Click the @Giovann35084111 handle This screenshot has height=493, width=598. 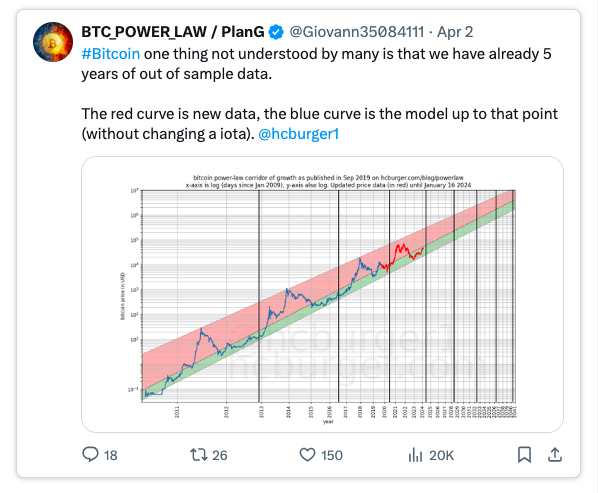(x=357, y=32)
